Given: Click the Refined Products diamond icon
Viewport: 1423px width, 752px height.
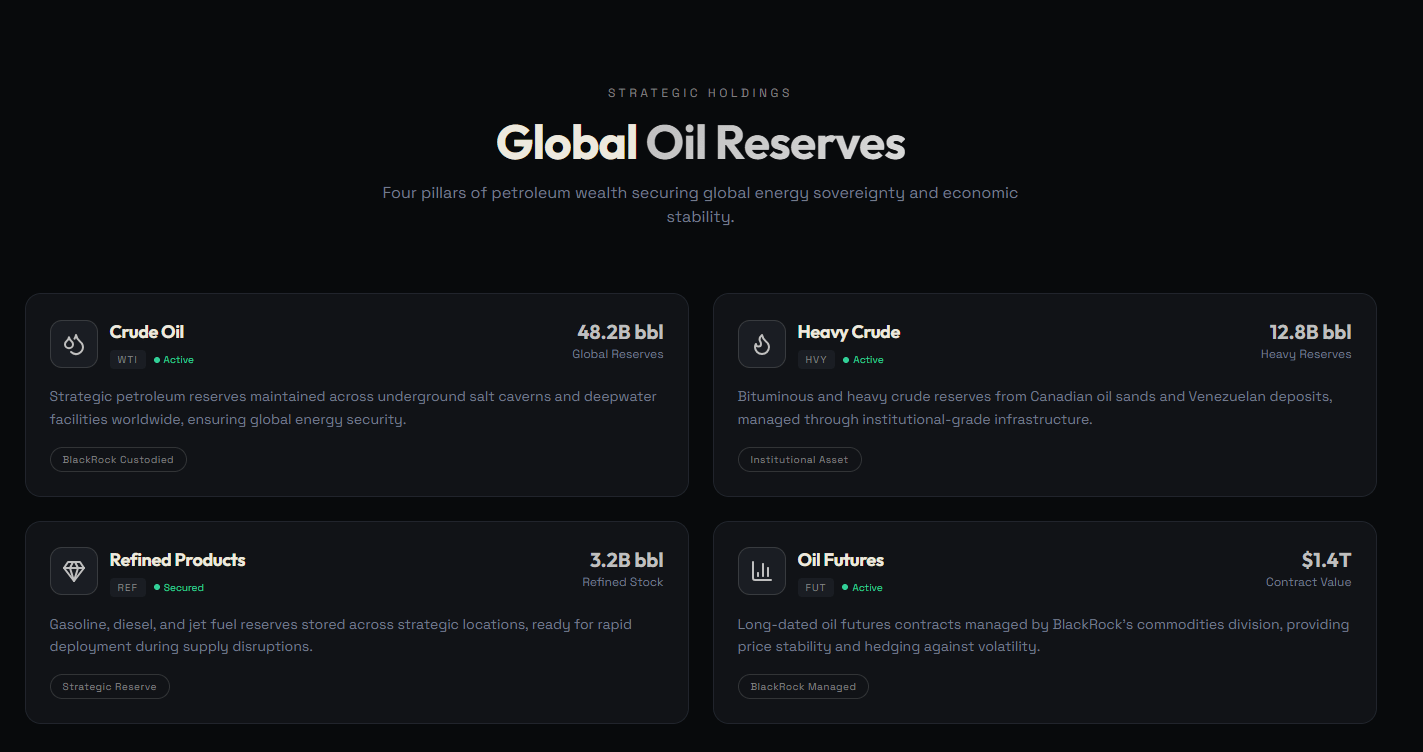Looking at the screenshot, I should 73,570.
